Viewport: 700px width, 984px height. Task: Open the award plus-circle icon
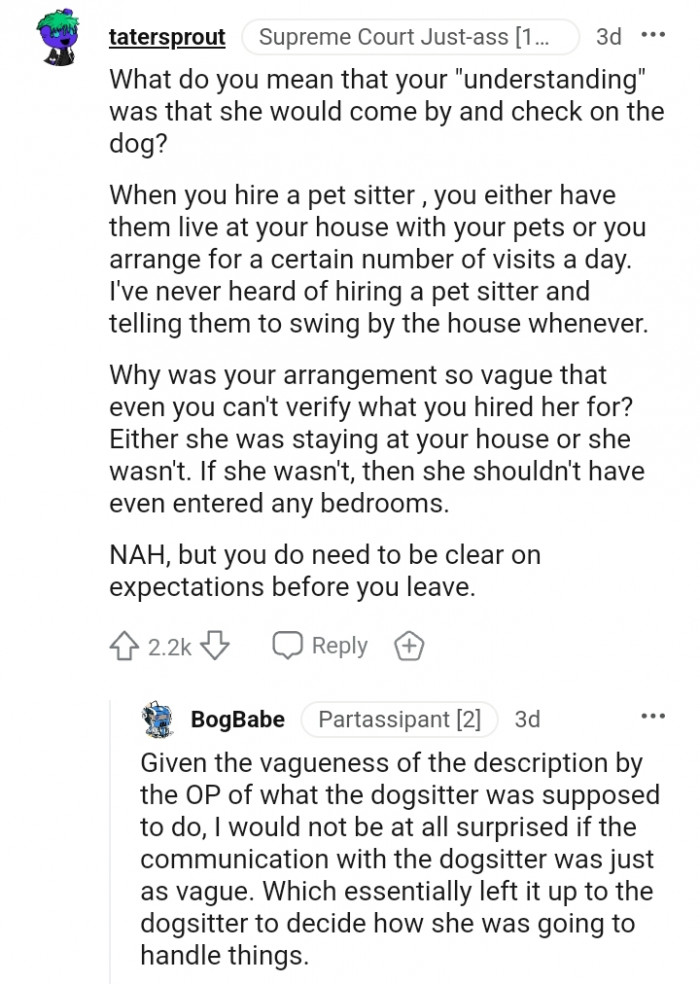(408, 646)
